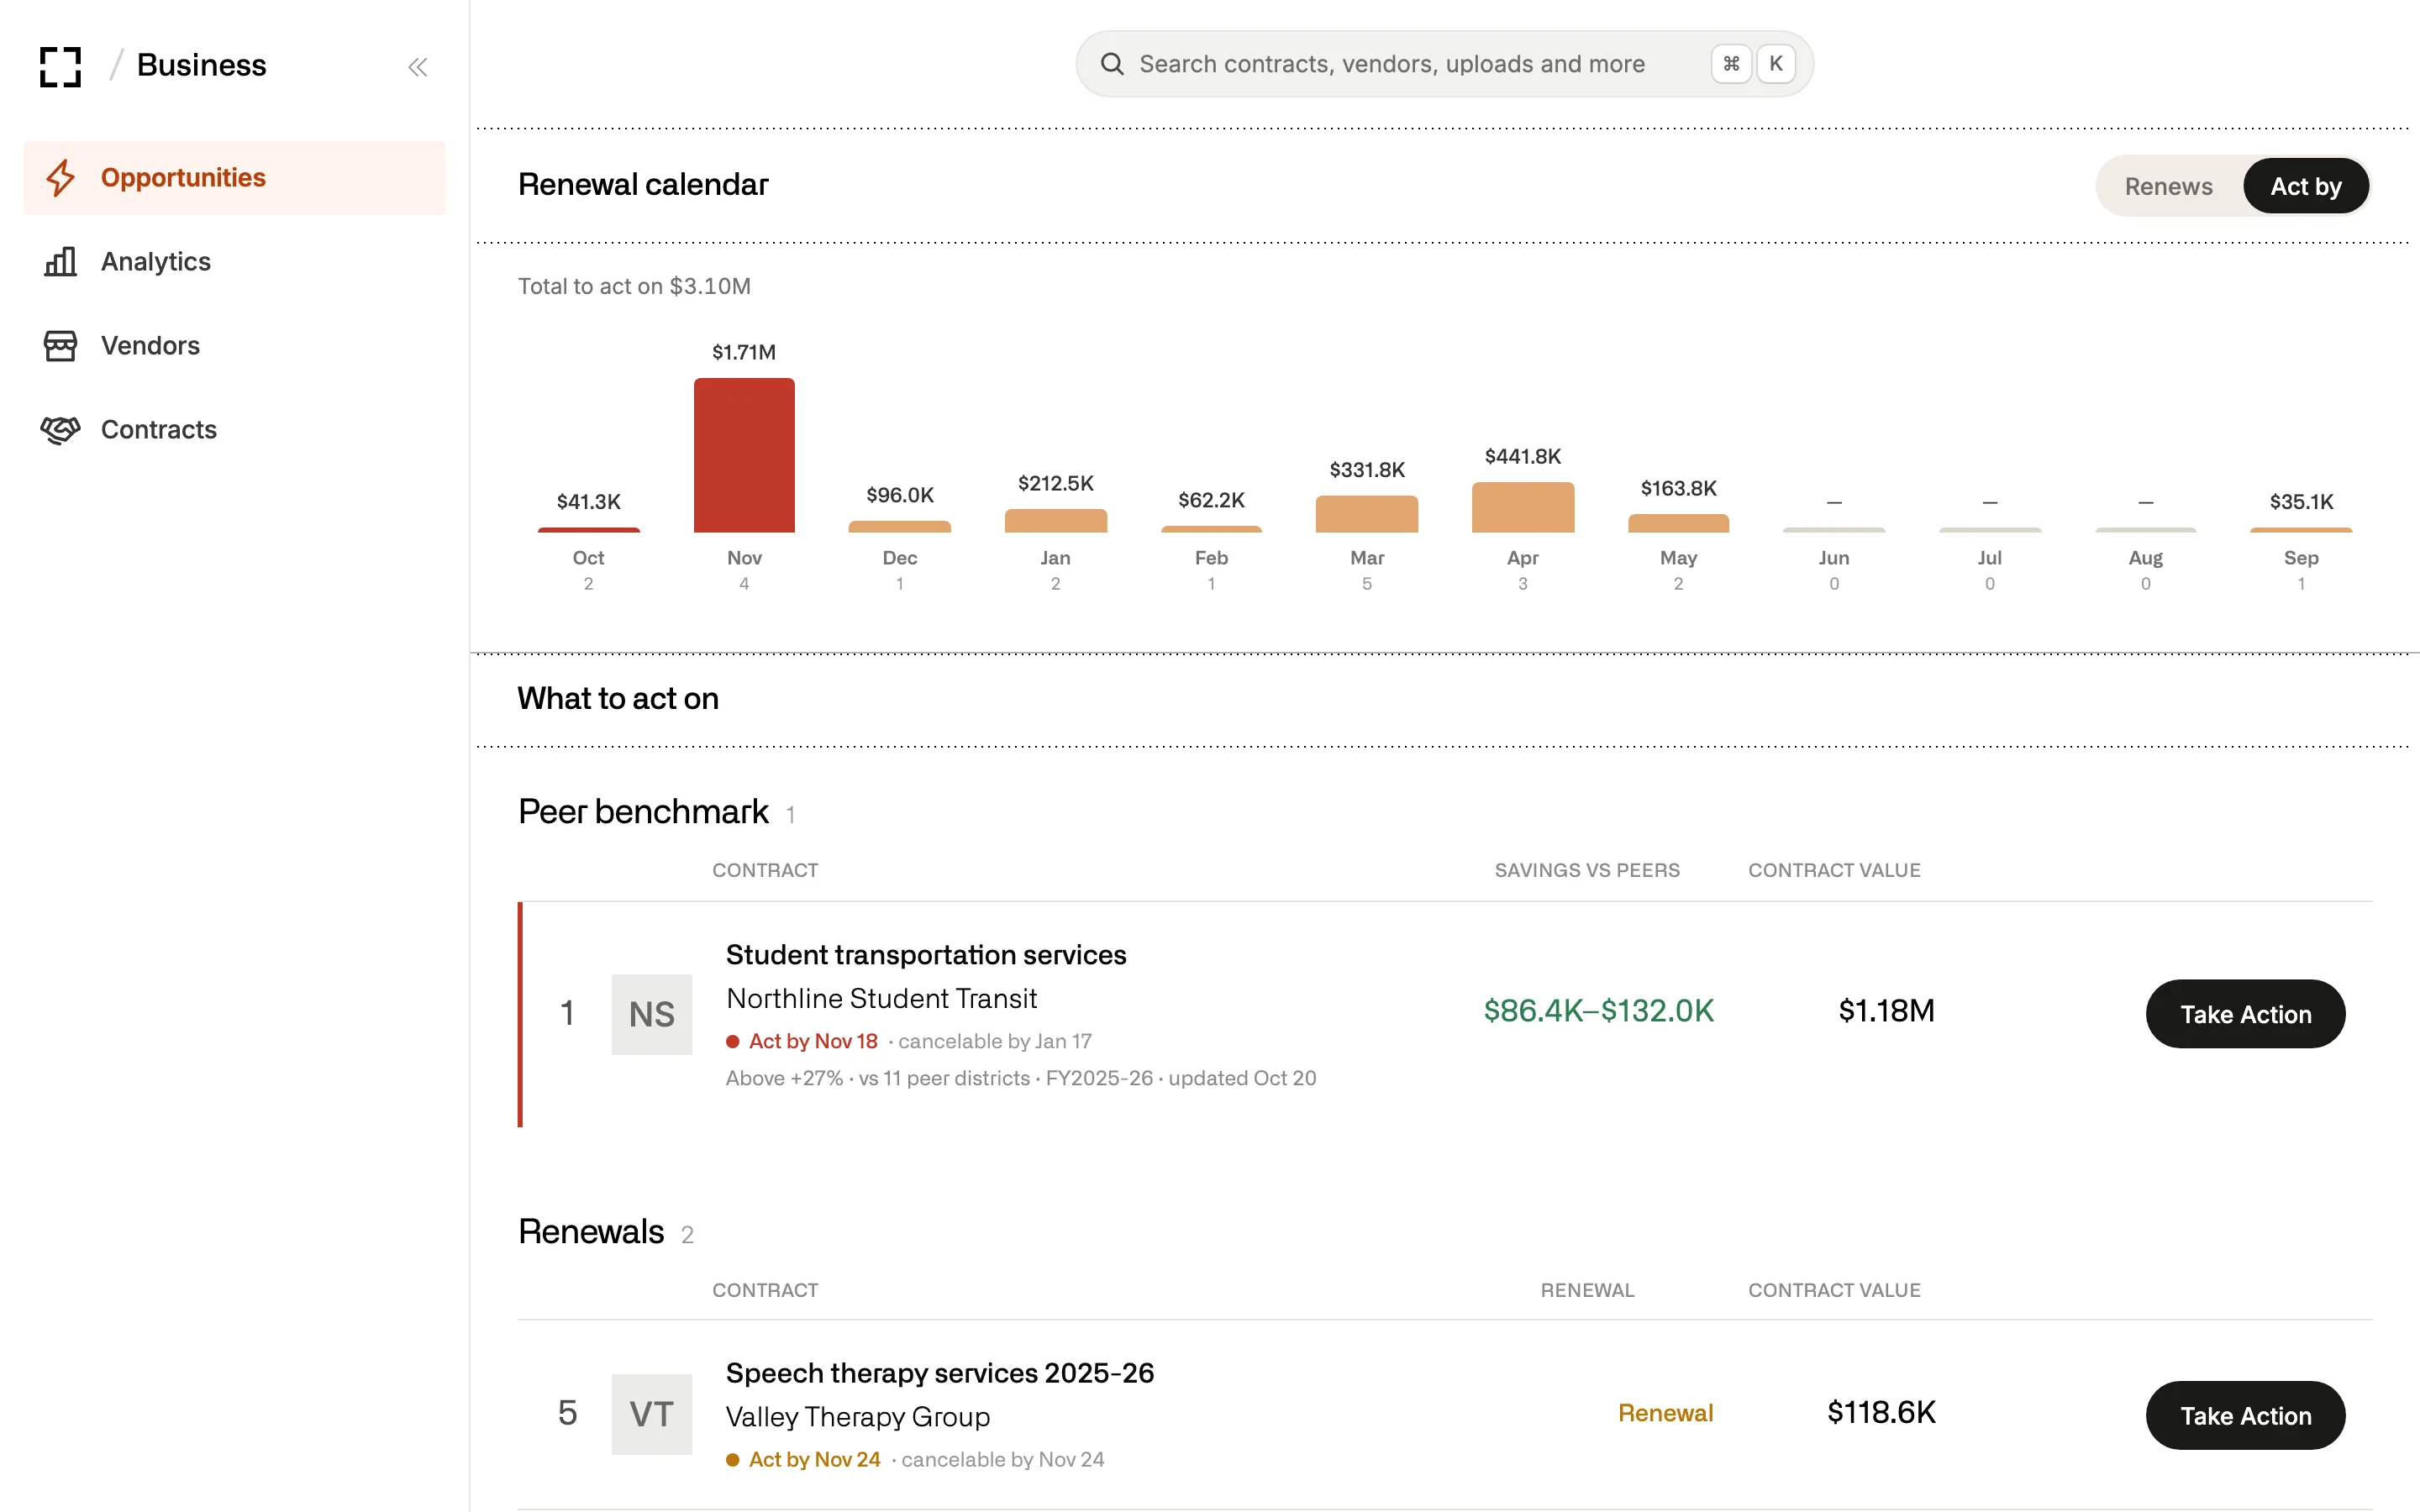
Task: Open the Analytics section
Action: pyautogui.click(x=234, y=262)
